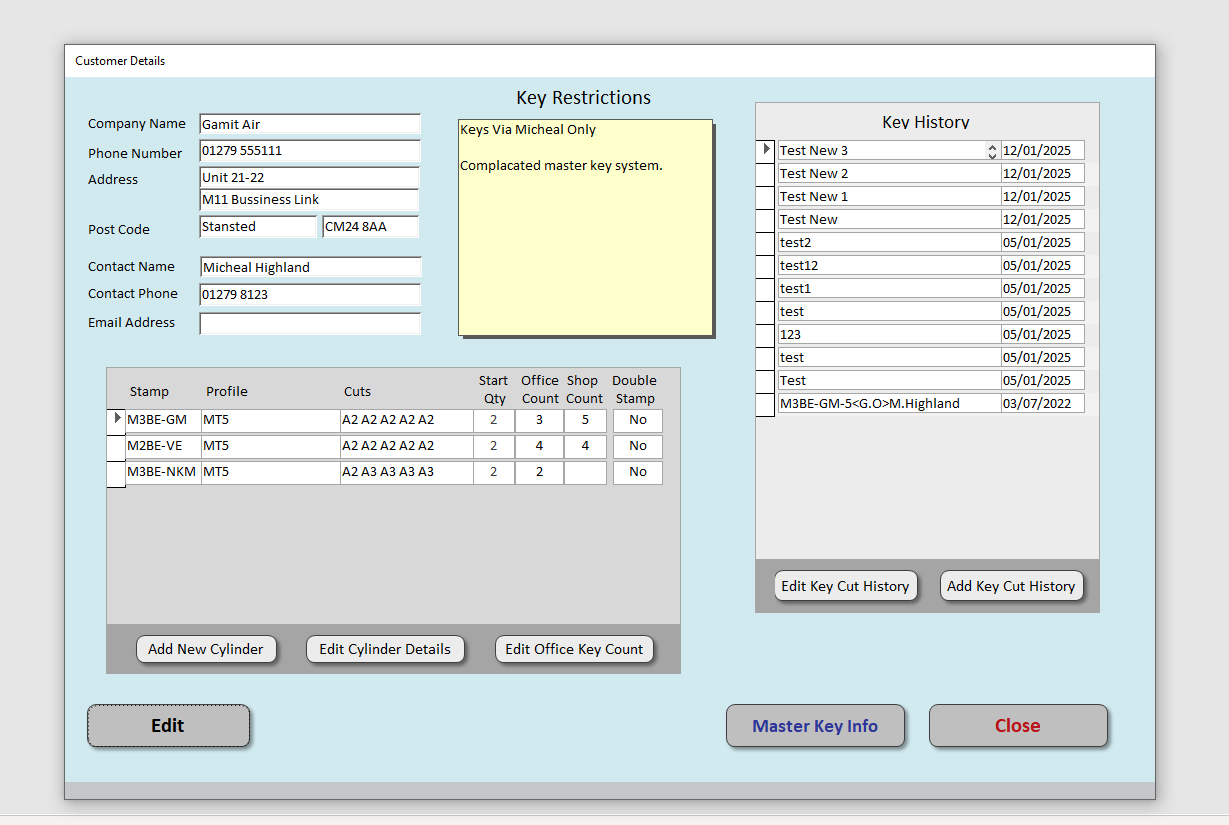Open Edit Cylinder Details
1229x825 pixels.
coord(385,649)
